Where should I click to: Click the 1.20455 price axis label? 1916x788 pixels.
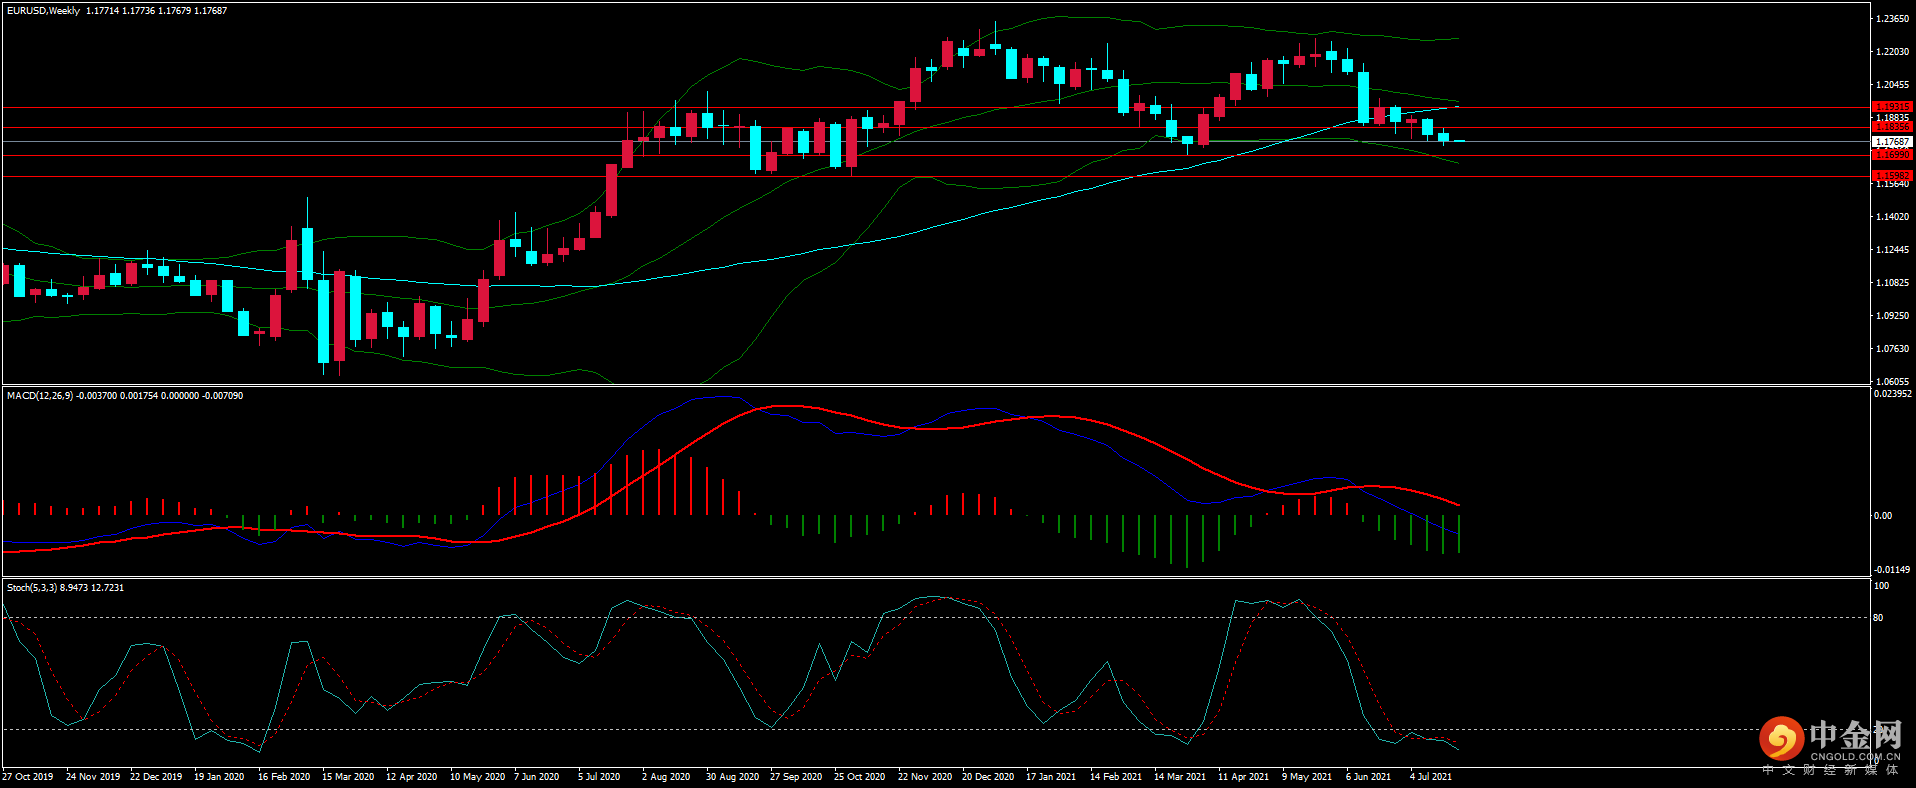[x=1892, y=85]
